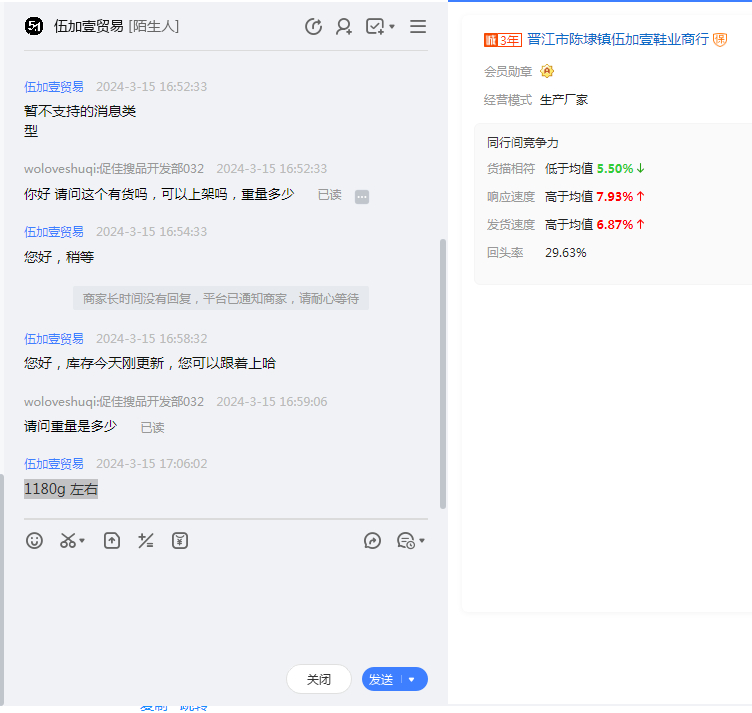
Task: Click the highlighted 1180g 左右 message
Action: pyautogui.click(x=61, y=489)
